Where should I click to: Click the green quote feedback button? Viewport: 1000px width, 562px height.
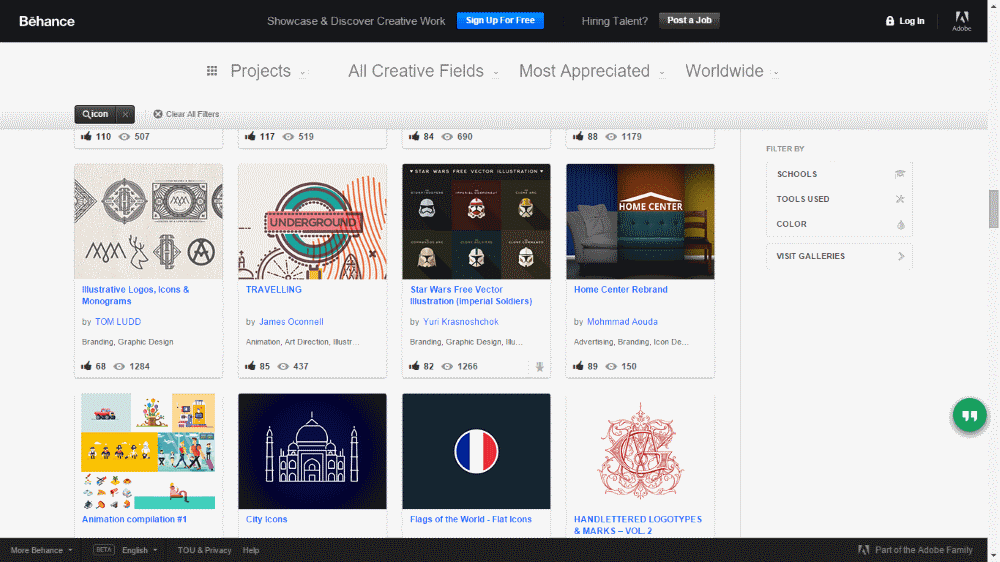969,415
